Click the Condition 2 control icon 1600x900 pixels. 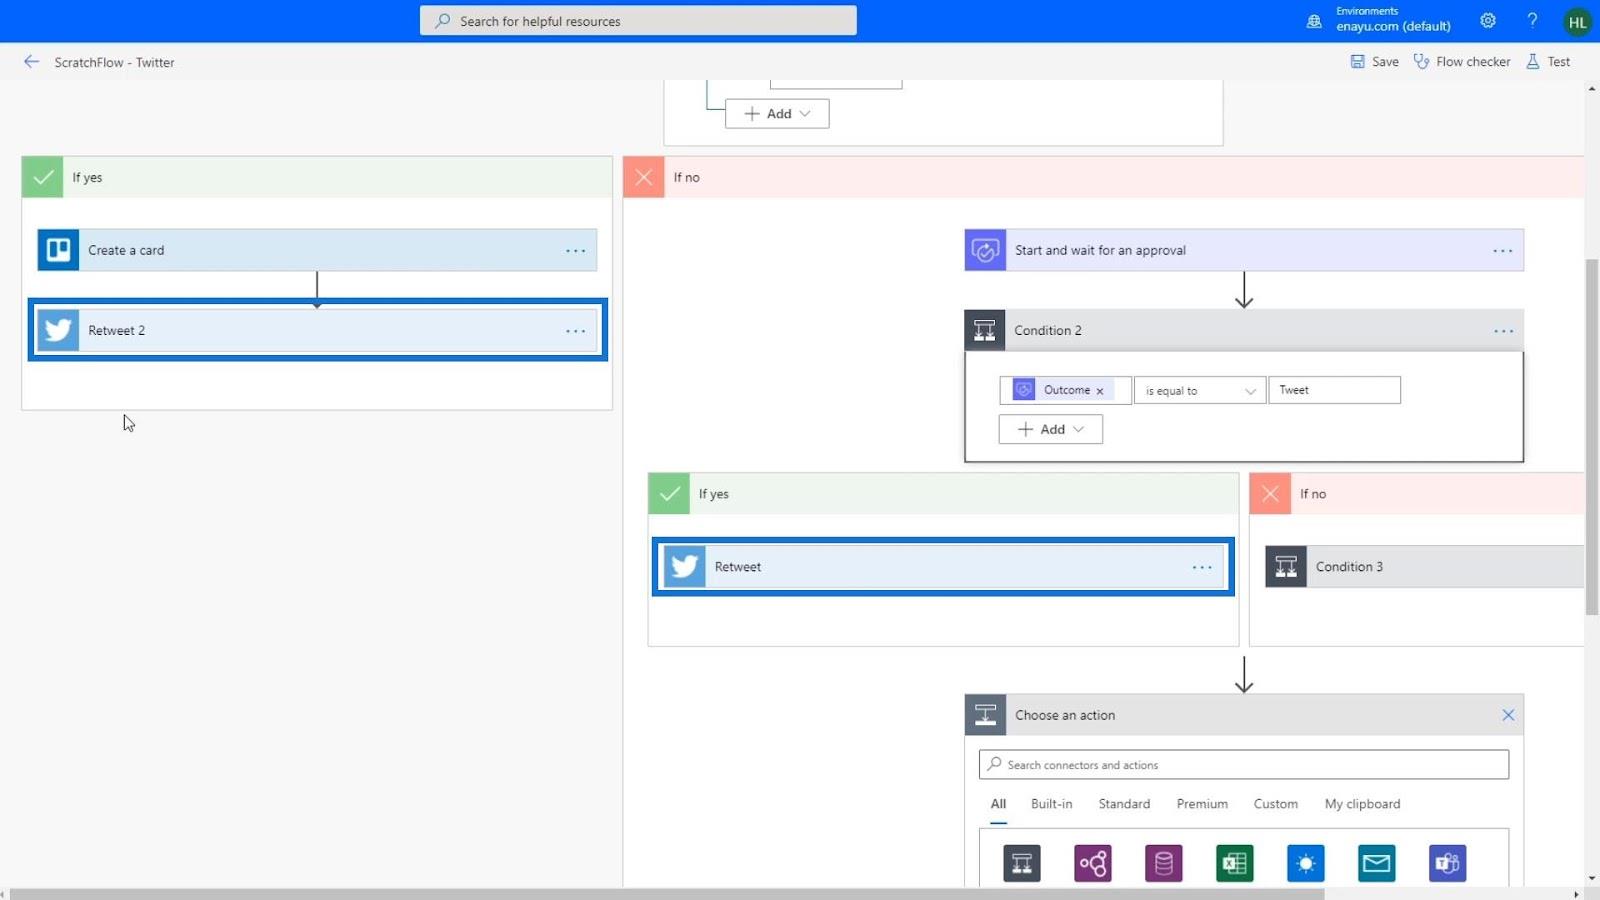(985, 330)
